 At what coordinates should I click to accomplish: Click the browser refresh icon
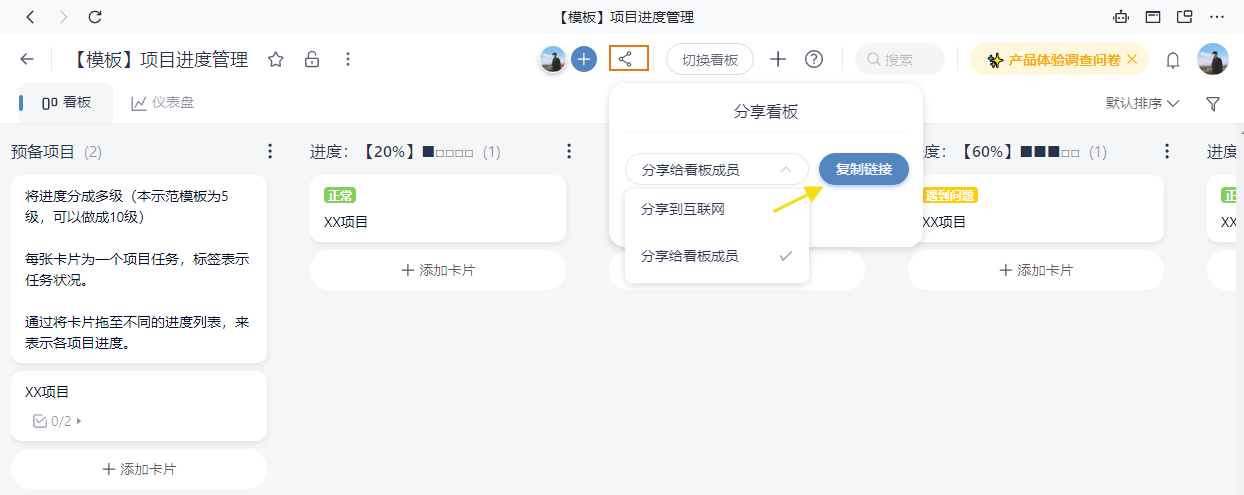pyautogui.click(x=95, y=17)
